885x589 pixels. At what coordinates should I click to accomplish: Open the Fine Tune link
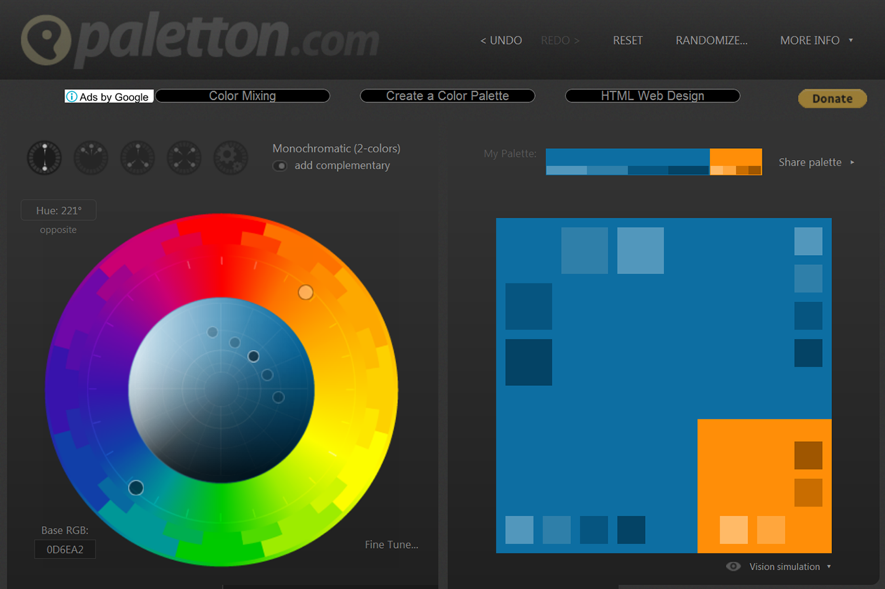[391, 545]
